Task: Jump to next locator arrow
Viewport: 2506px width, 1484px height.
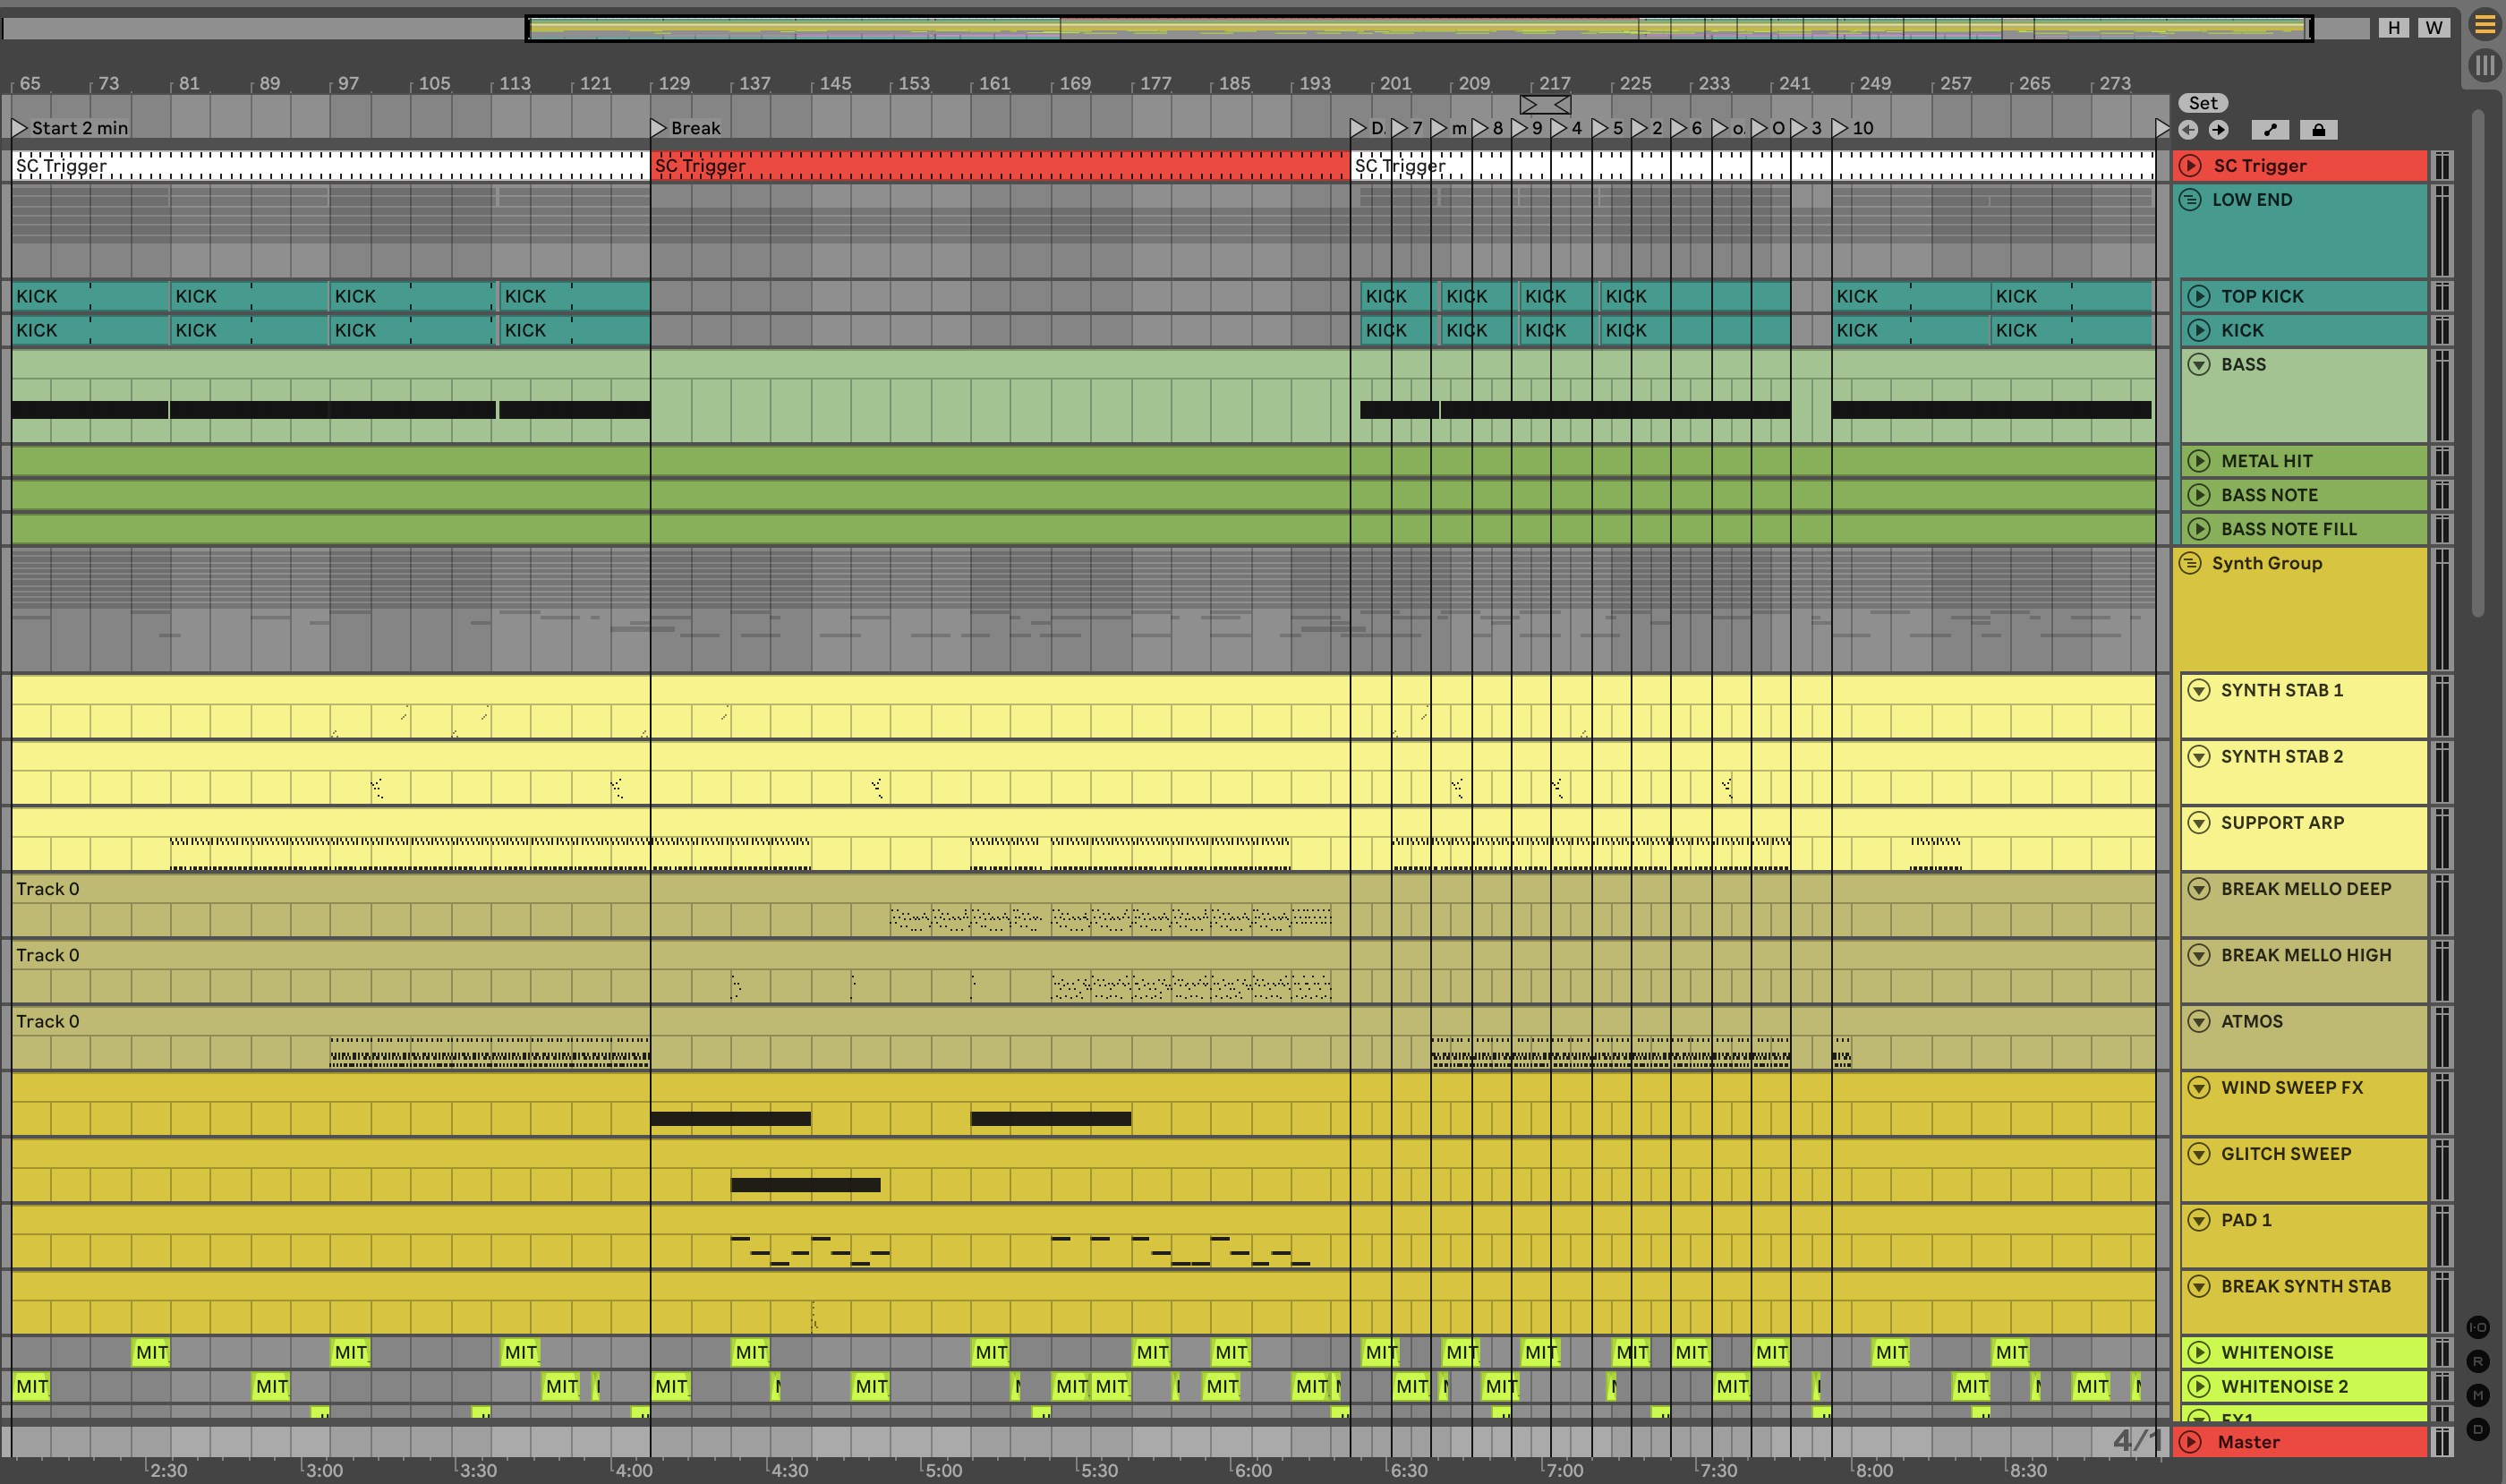Action: click(x=2218, y=130)
